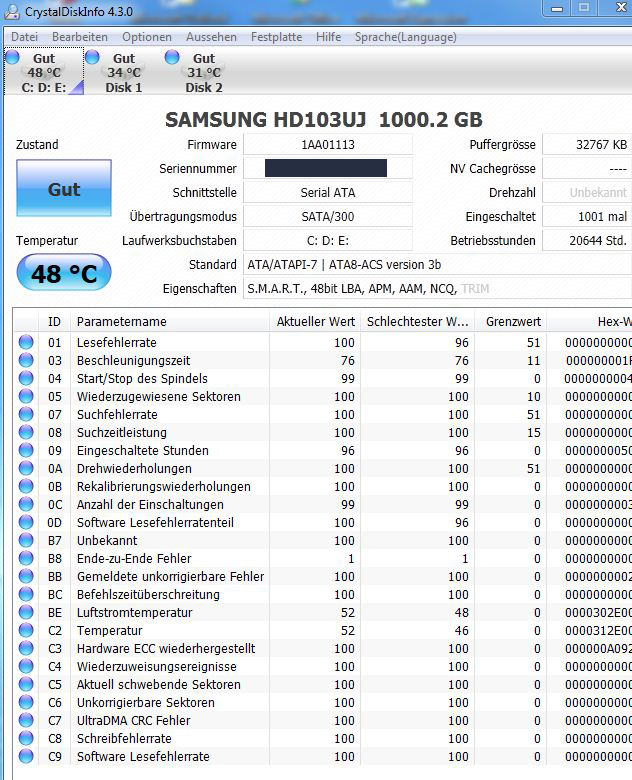Open the Optionen menu
This screenshot has width=632, height=780.
tap(147, 37)
